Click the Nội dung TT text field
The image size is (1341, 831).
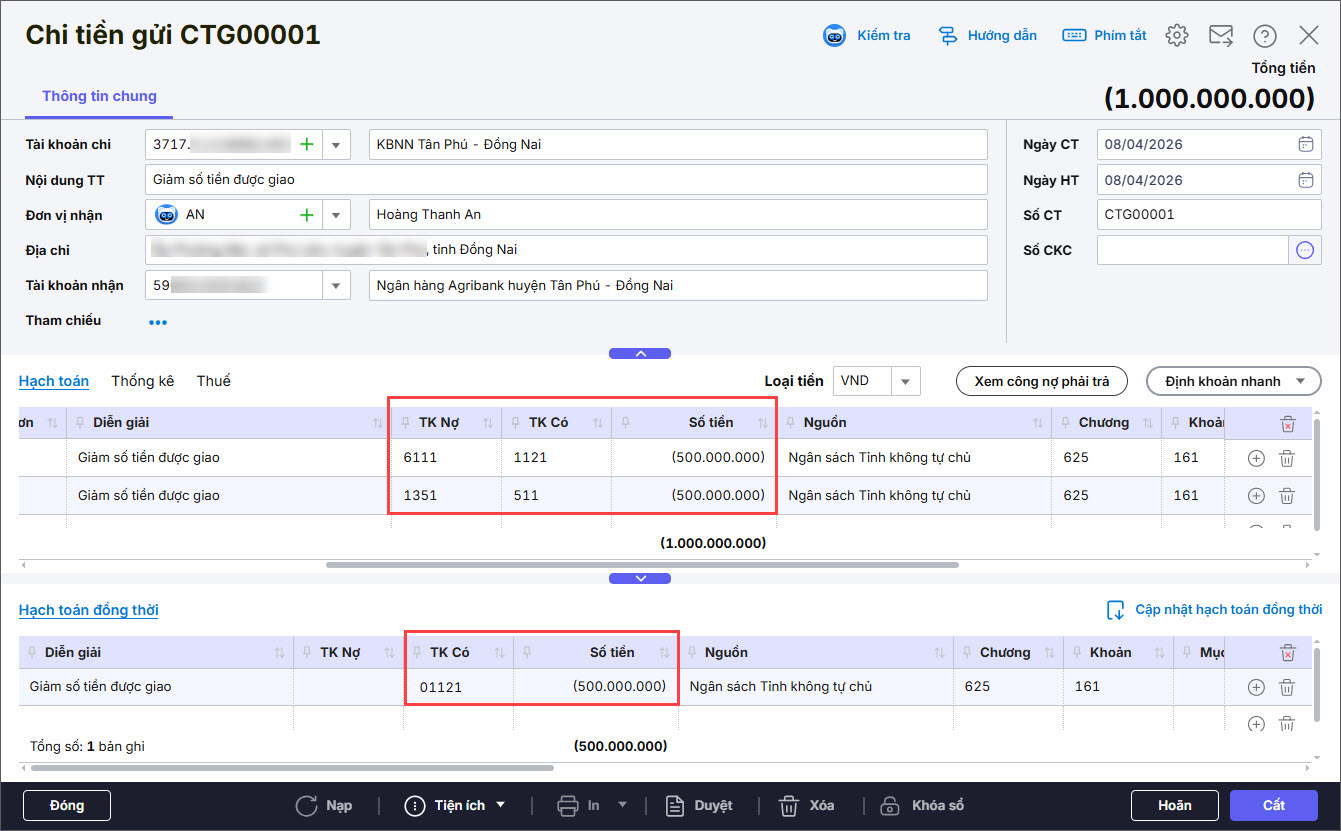566,180
